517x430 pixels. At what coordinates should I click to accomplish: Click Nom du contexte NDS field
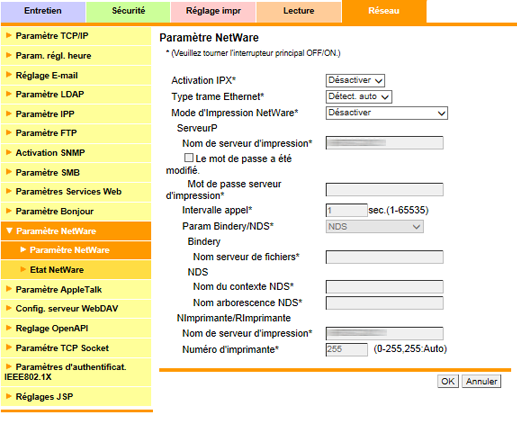click(384, 287)
